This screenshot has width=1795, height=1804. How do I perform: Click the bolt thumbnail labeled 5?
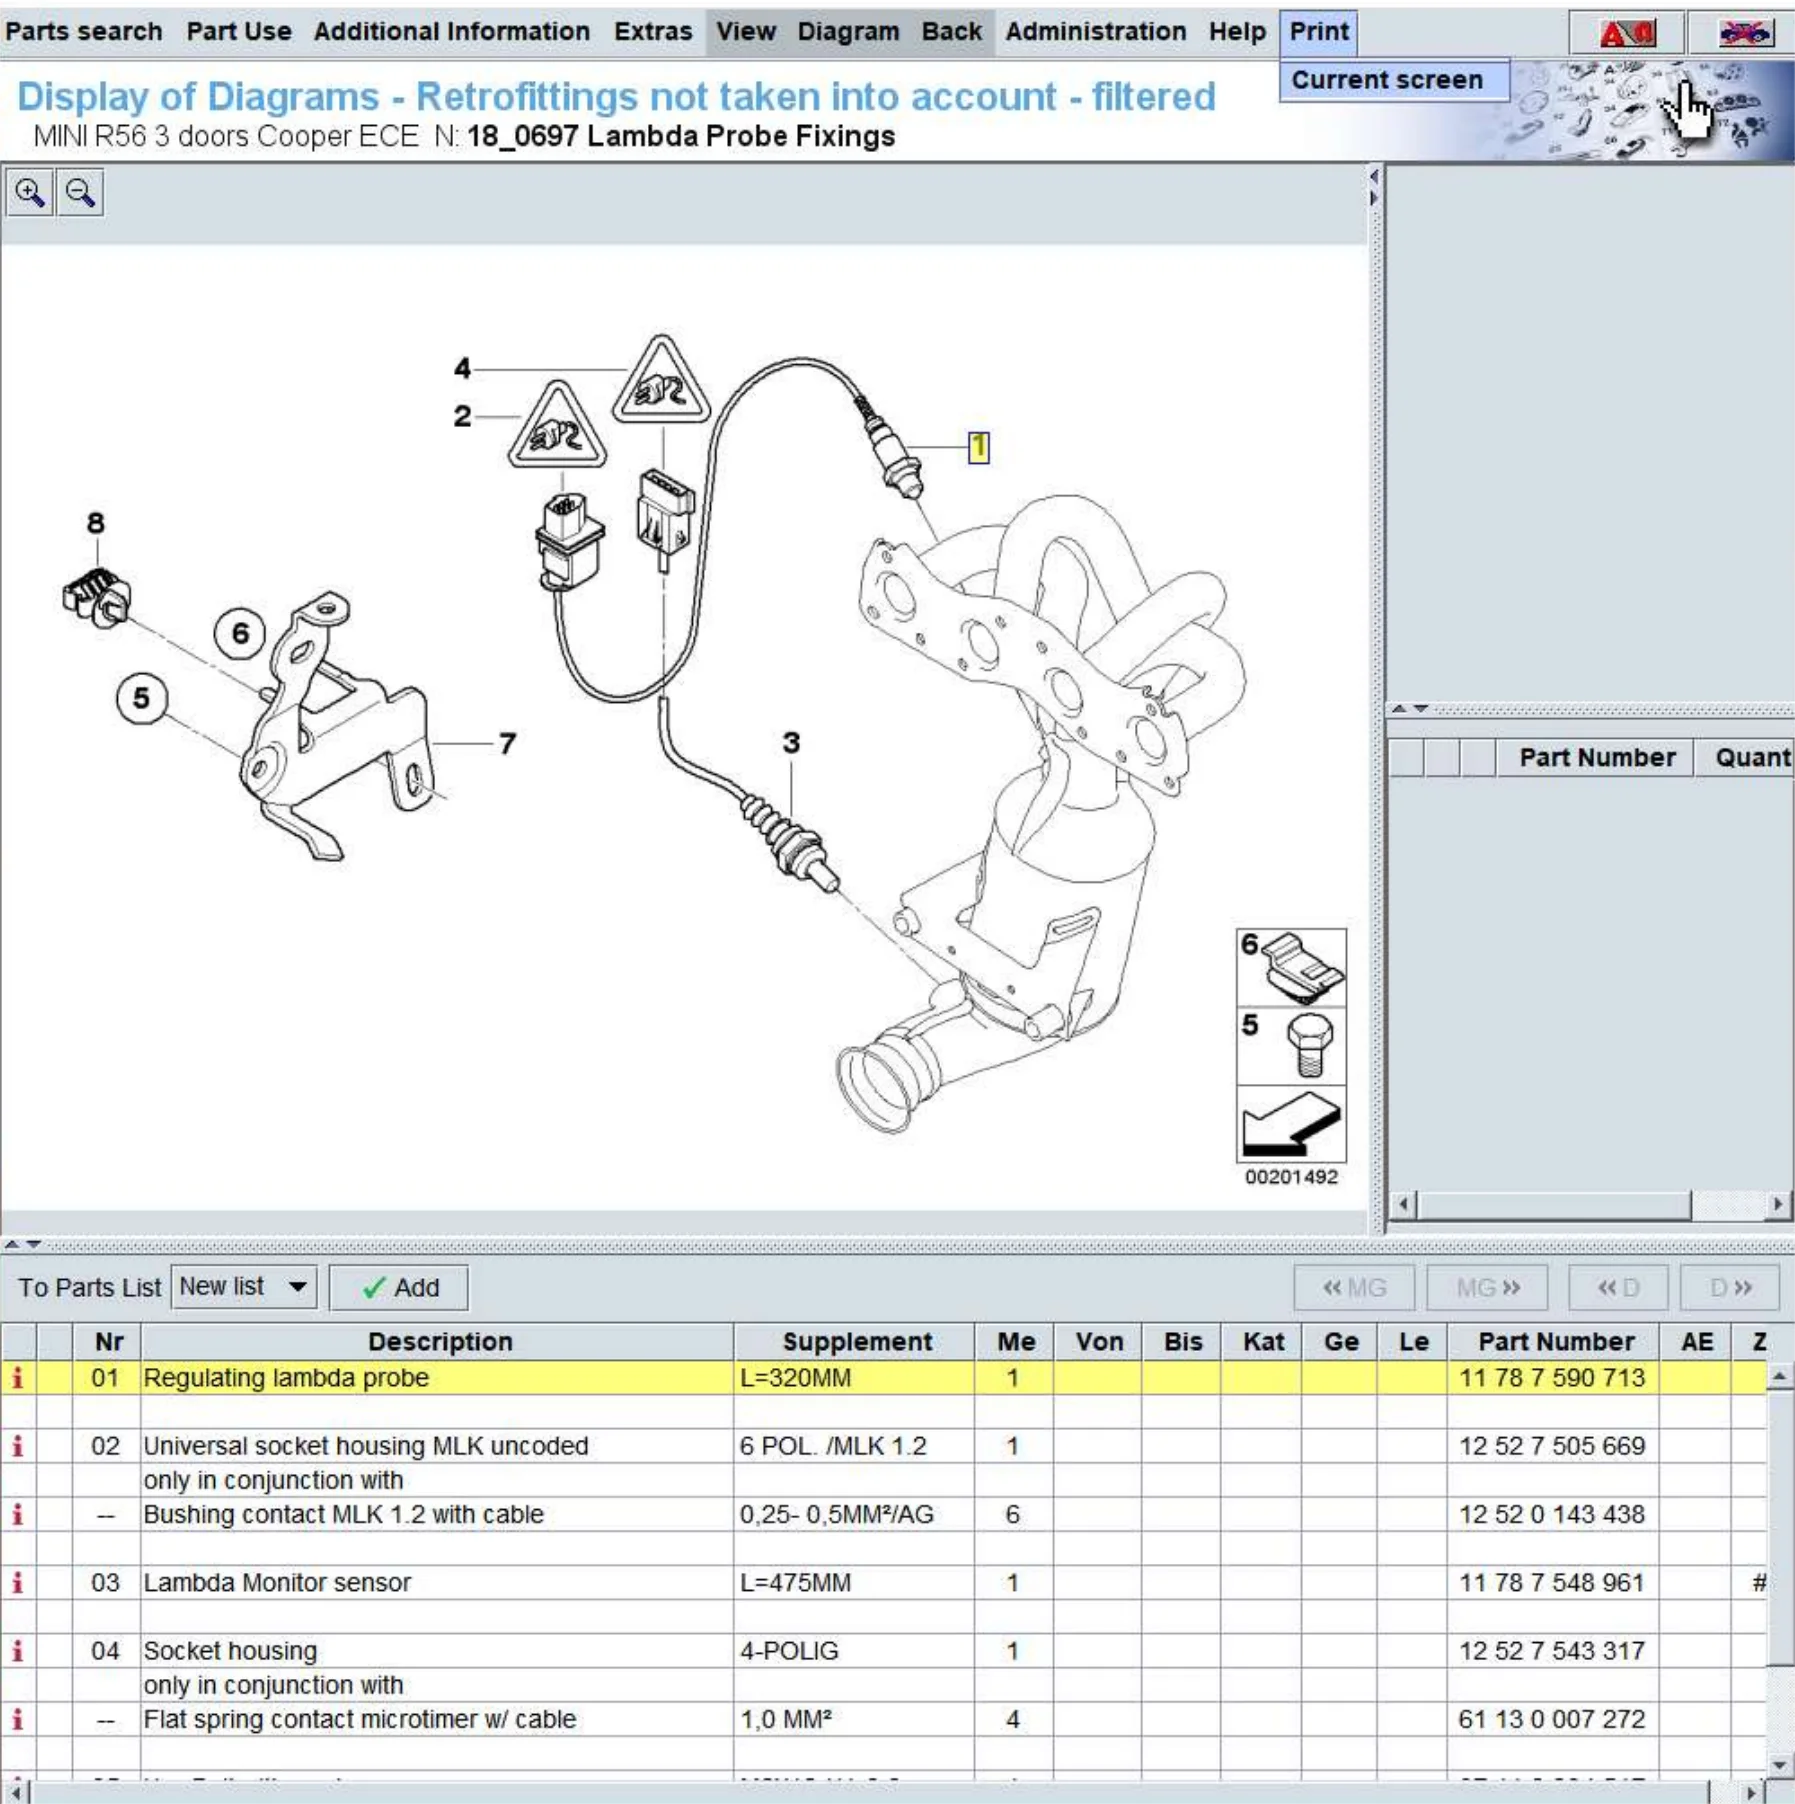point(1291,1045)
